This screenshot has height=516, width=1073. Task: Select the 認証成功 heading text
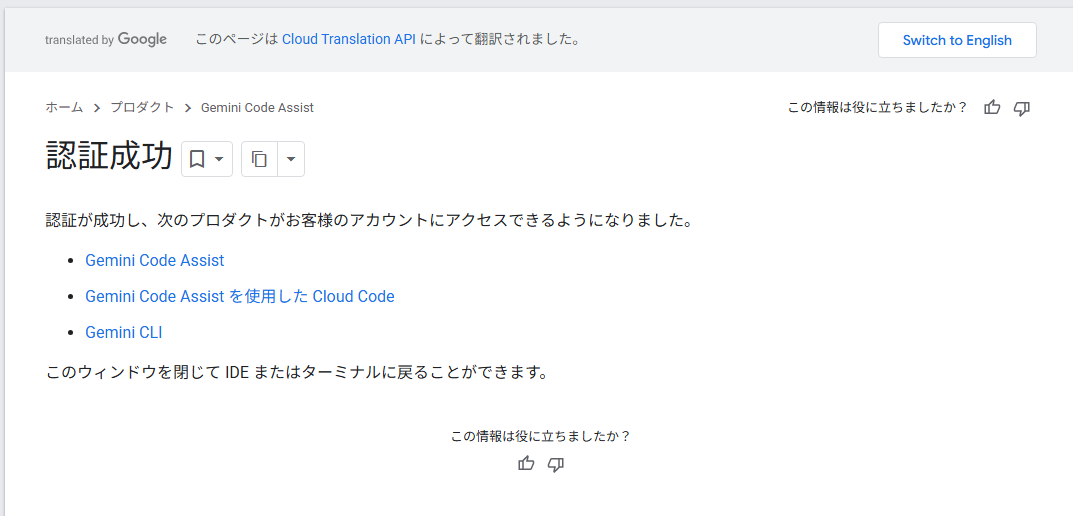109,156
